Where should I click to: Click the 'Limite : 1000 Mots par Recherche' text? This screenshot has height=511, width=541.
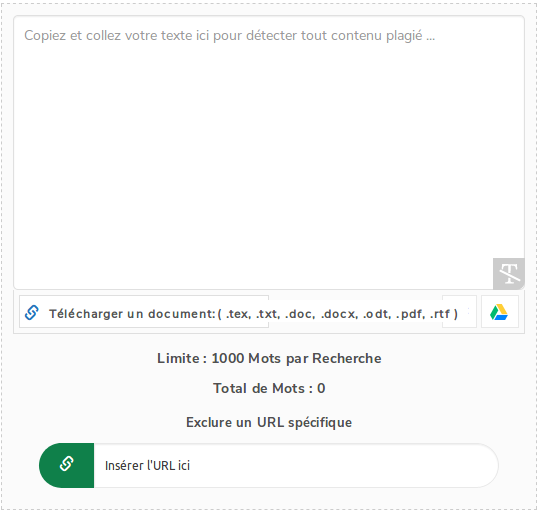pos(269,358)
